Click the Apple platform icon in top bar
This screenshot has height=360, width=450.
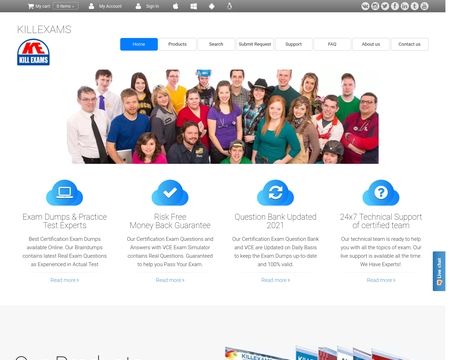(175, 6)
